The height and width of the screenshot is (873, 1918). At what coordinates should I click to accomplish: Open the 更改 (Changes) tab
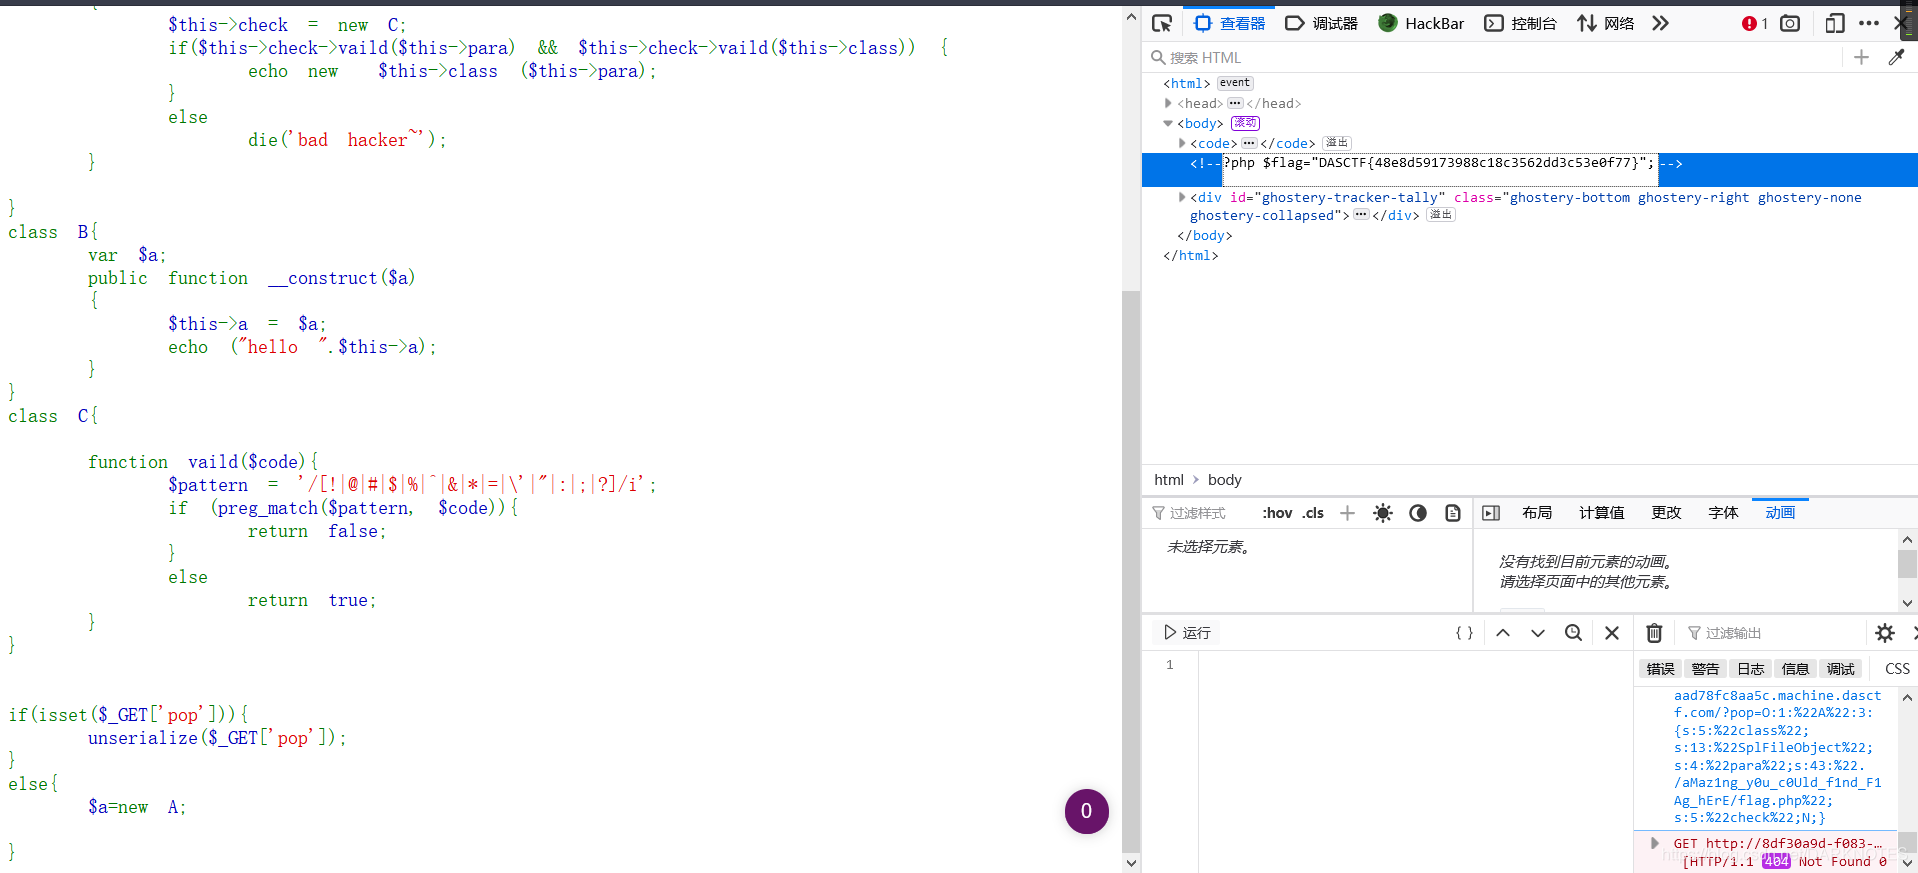(x=1666, y=513)
